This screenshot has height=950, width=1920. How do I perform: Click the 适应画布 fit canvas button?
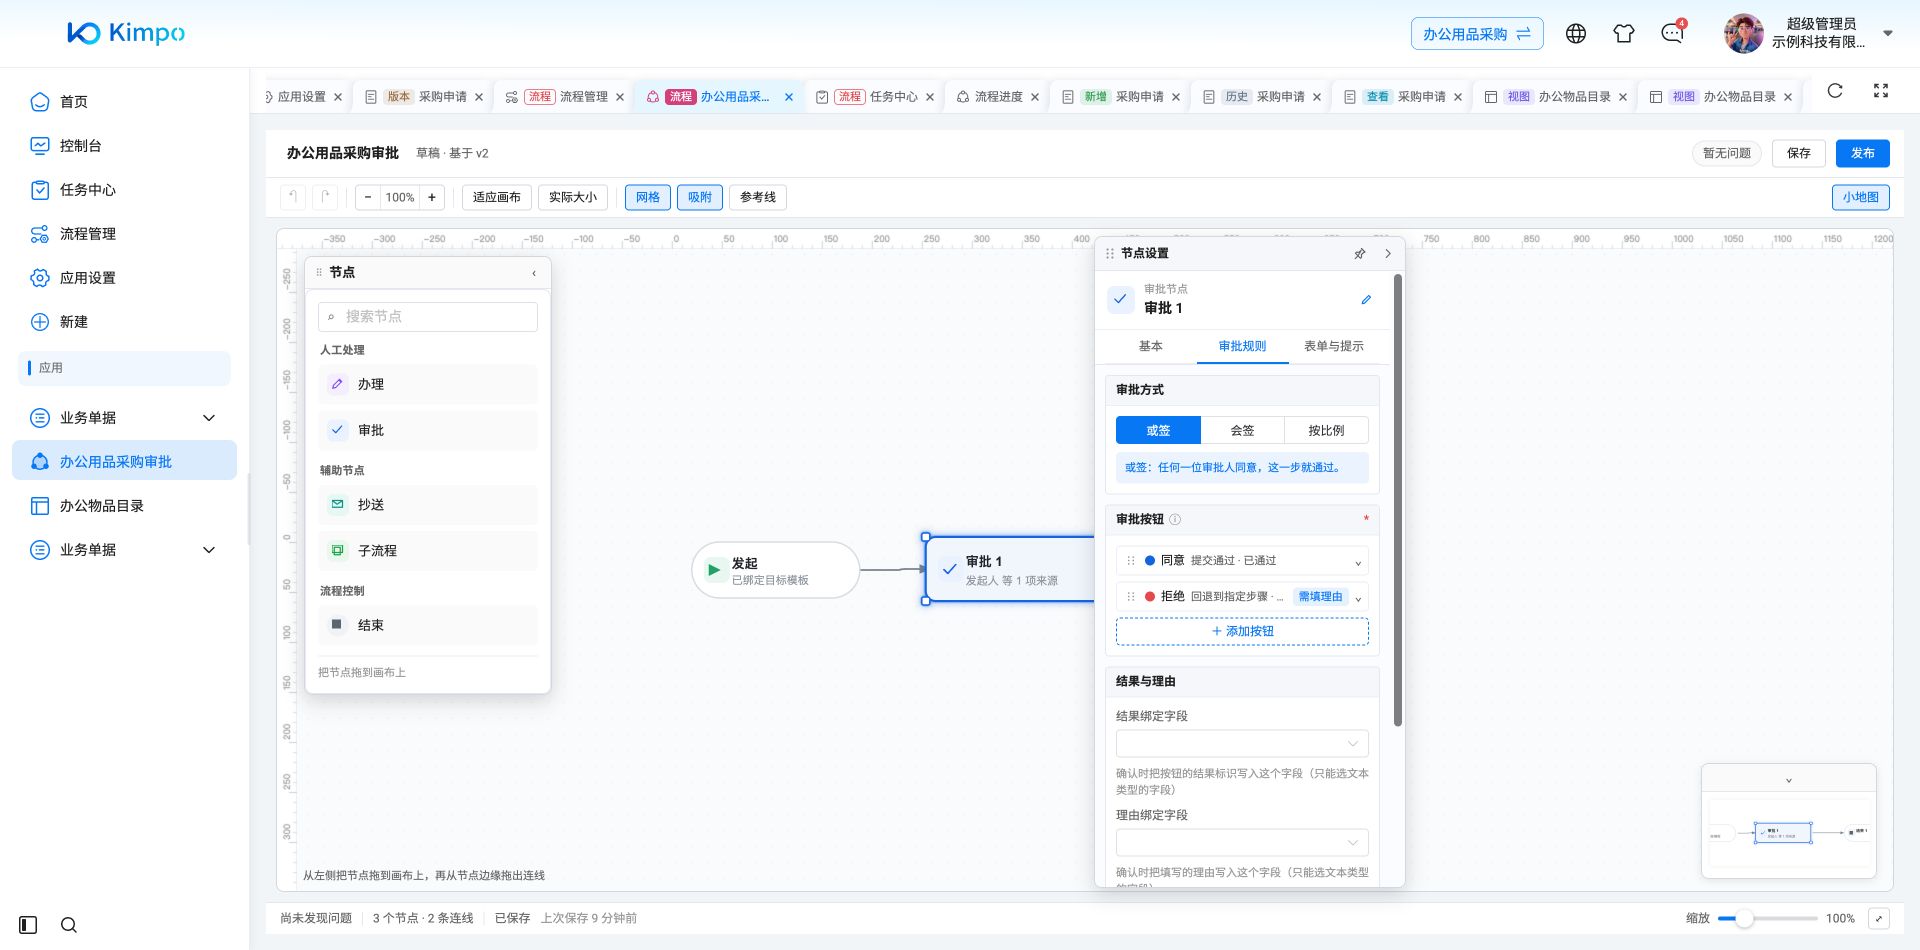point(497,197)
